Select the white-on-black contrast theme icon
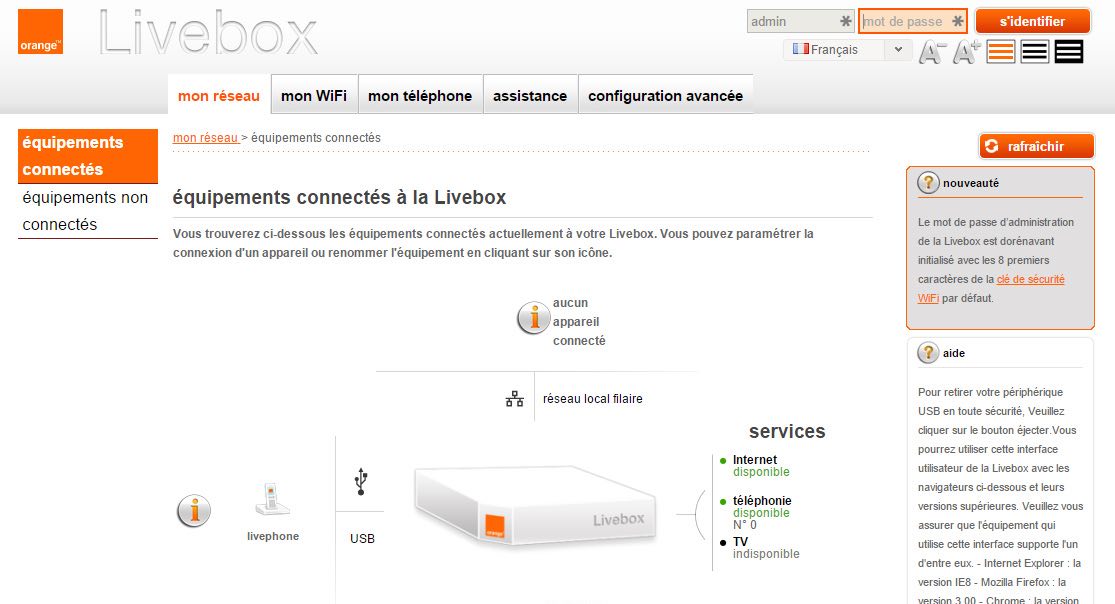Image resolution: width=1115 pixels, height=604 pixels. tap(1069, 52)
